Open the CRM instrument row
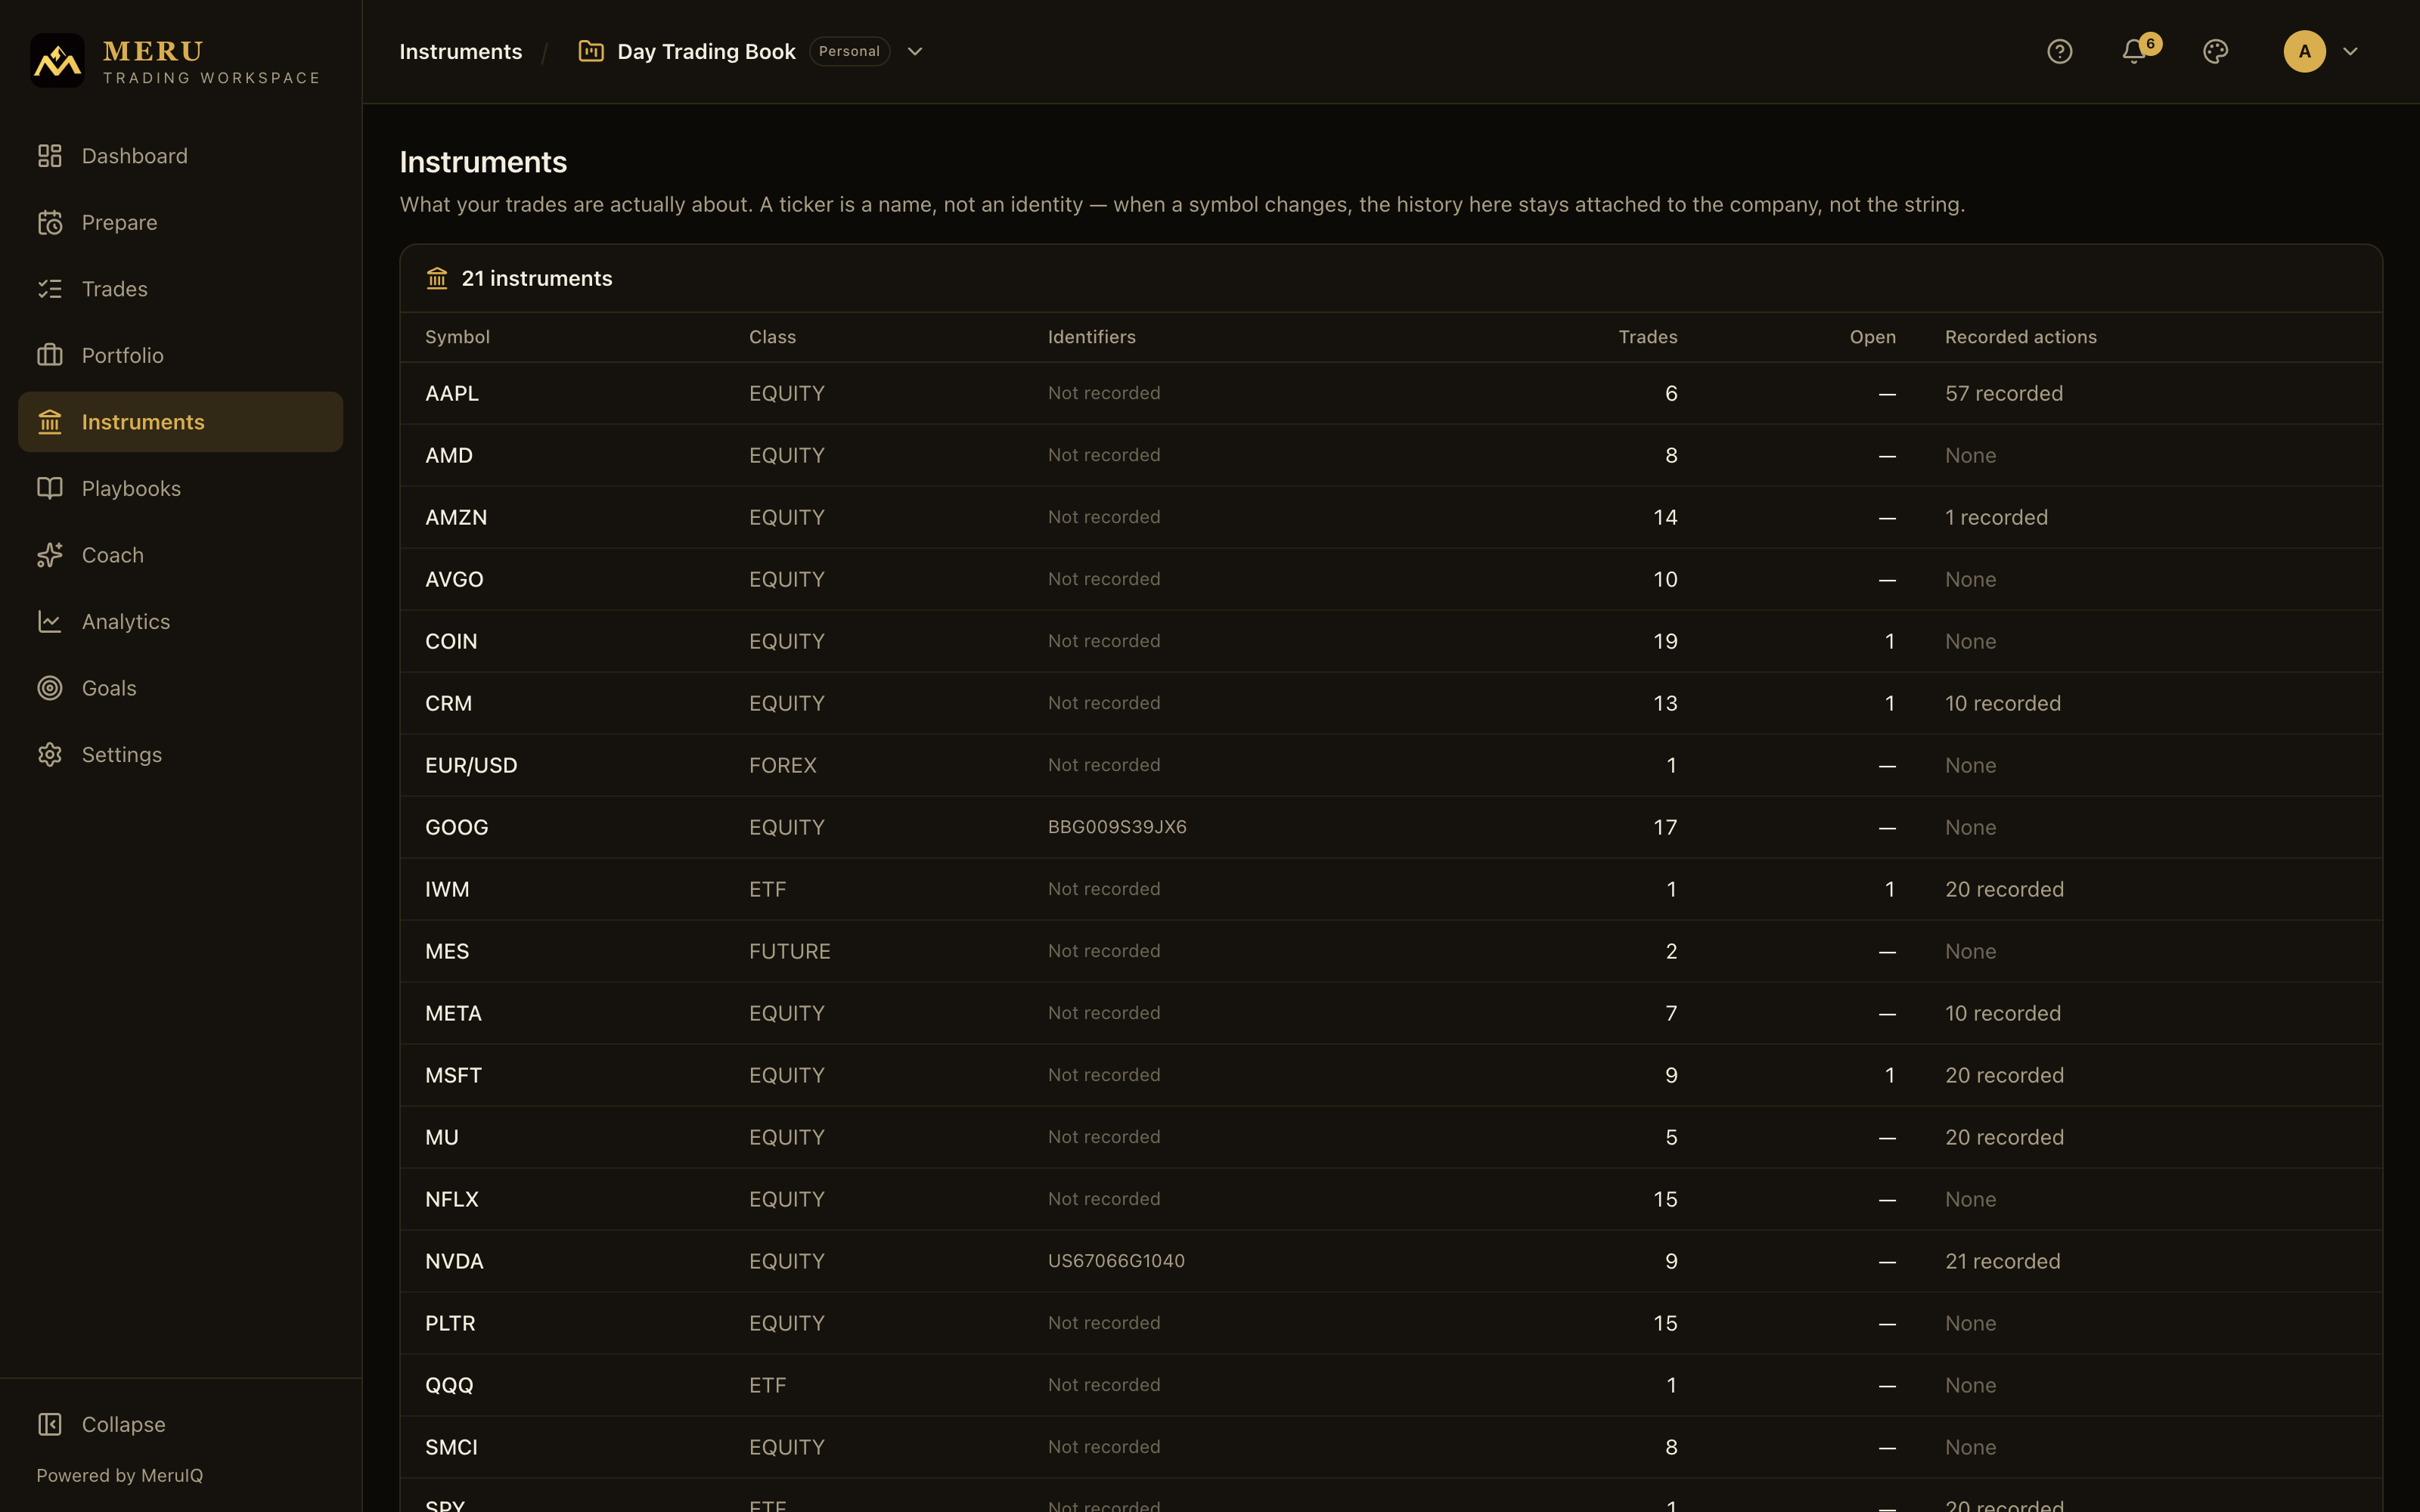The image size is (2420, 1512). click(1391, 703)
